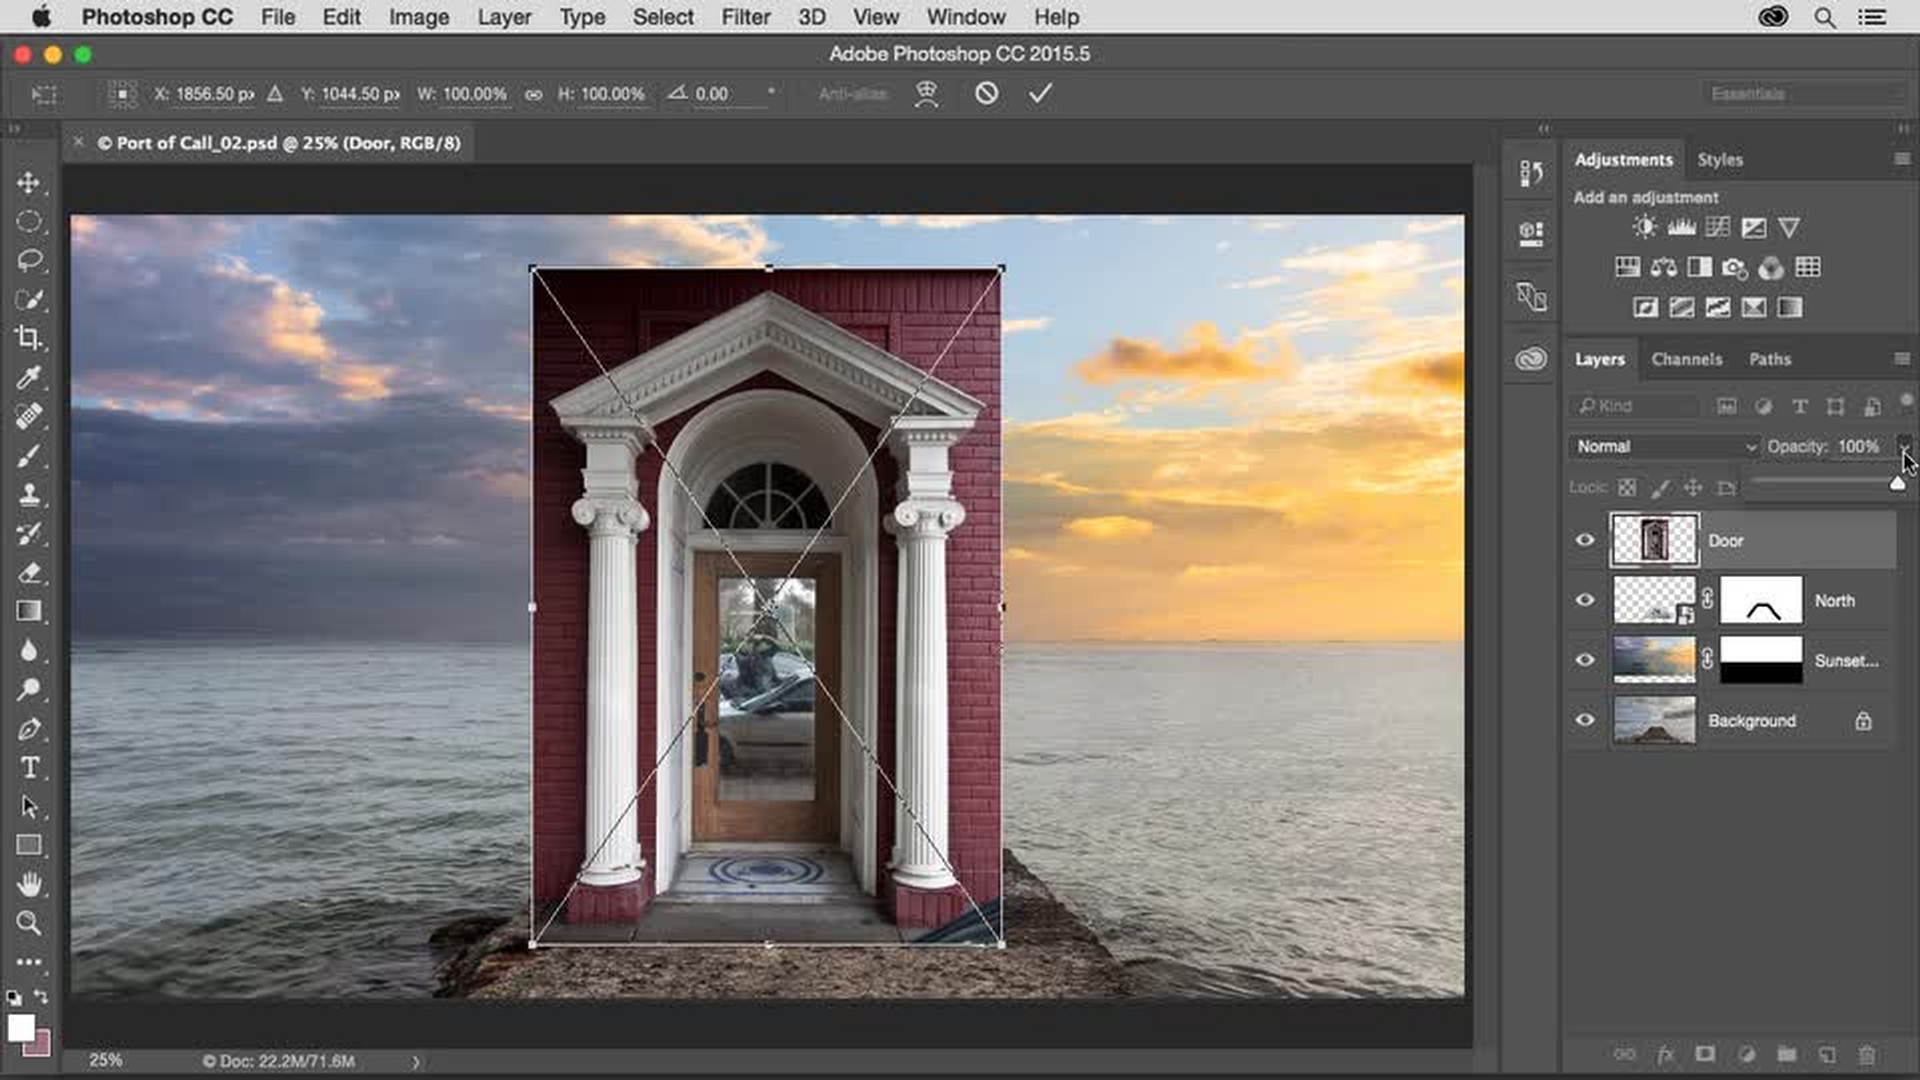Toggle visibility of Door layer
The image size is (1920, 1080).
[1585, 541]
